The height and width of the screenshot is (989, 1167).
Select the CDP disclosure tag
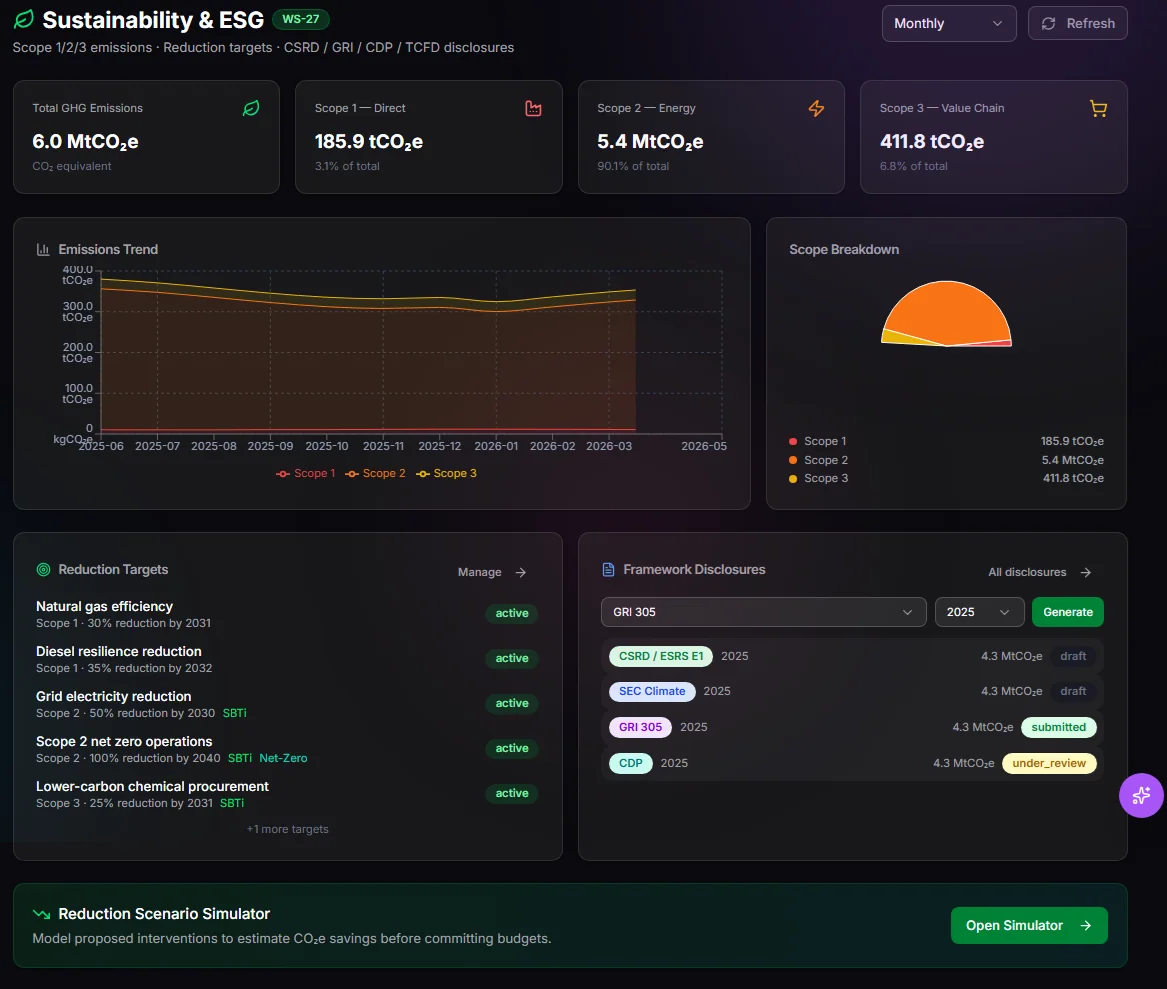(x=630, y=764)
